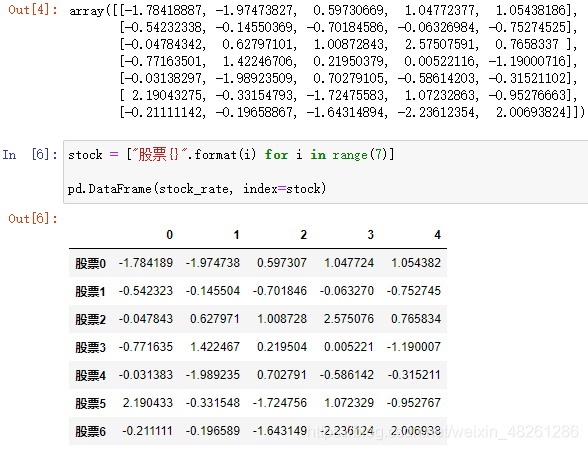Click cell value -1.190007
Screen dimensions: 588x450
point(414,347)
